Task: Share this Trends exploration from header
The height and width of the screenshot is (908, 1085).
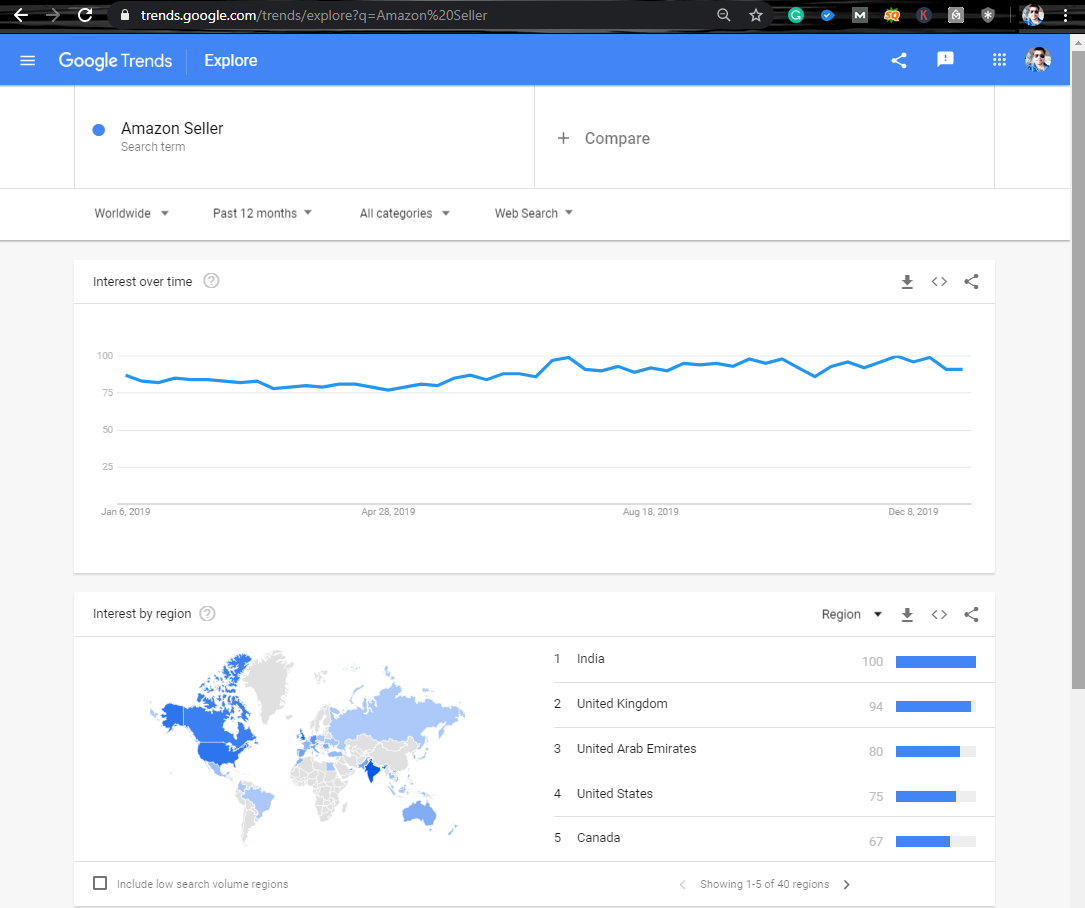Action: [x=899, y=60]
